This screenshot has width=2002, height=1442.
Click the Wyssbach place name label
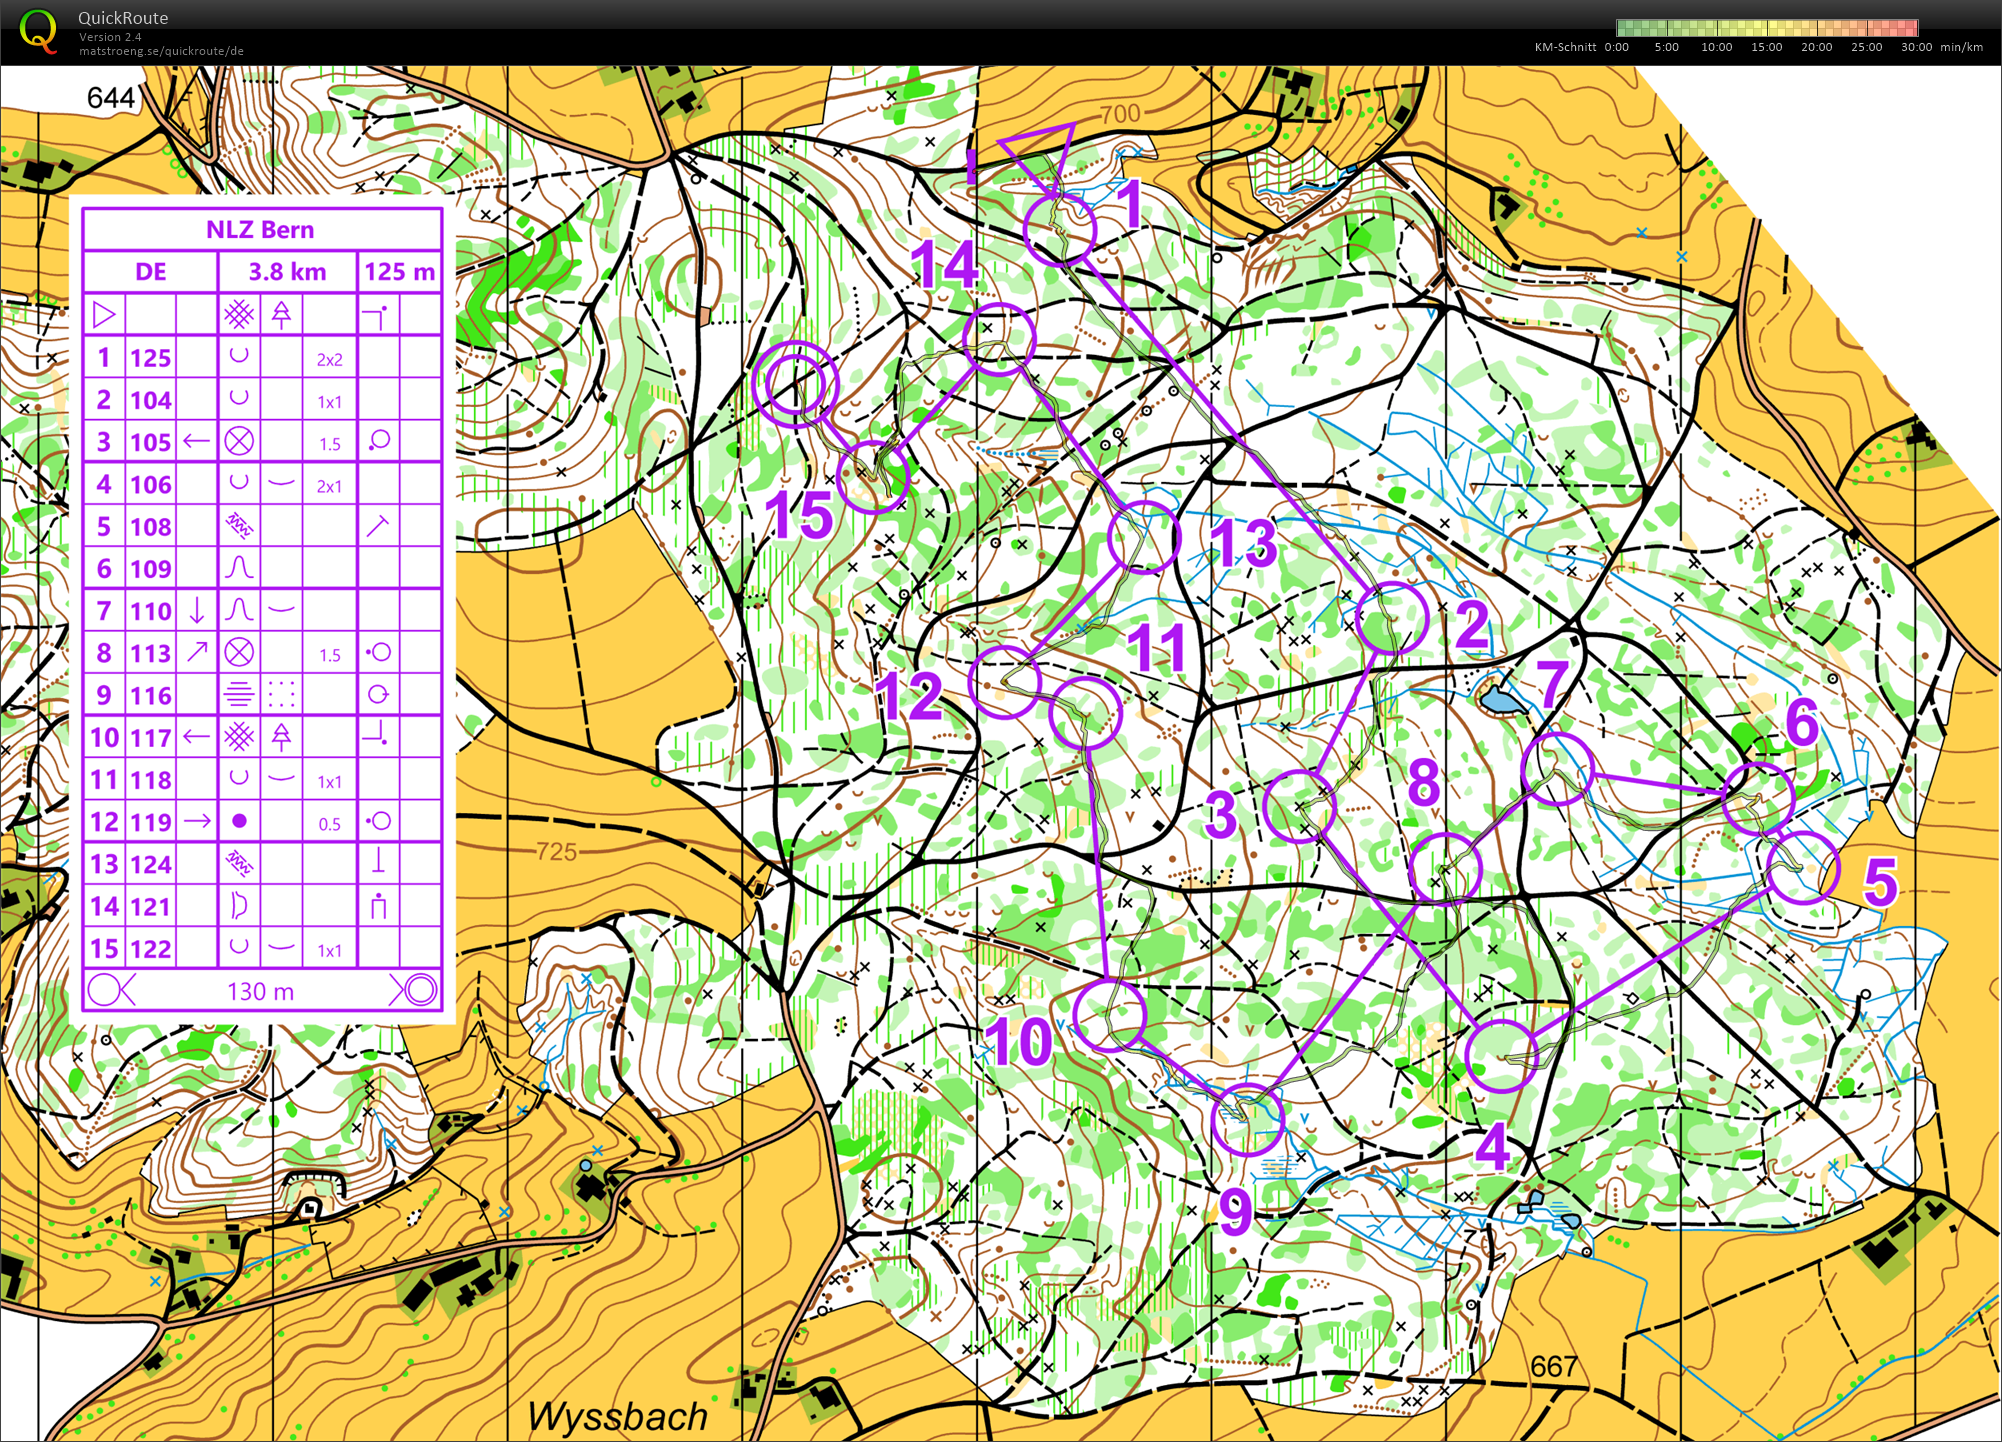pyautogui.click(x=617, y=1416)
